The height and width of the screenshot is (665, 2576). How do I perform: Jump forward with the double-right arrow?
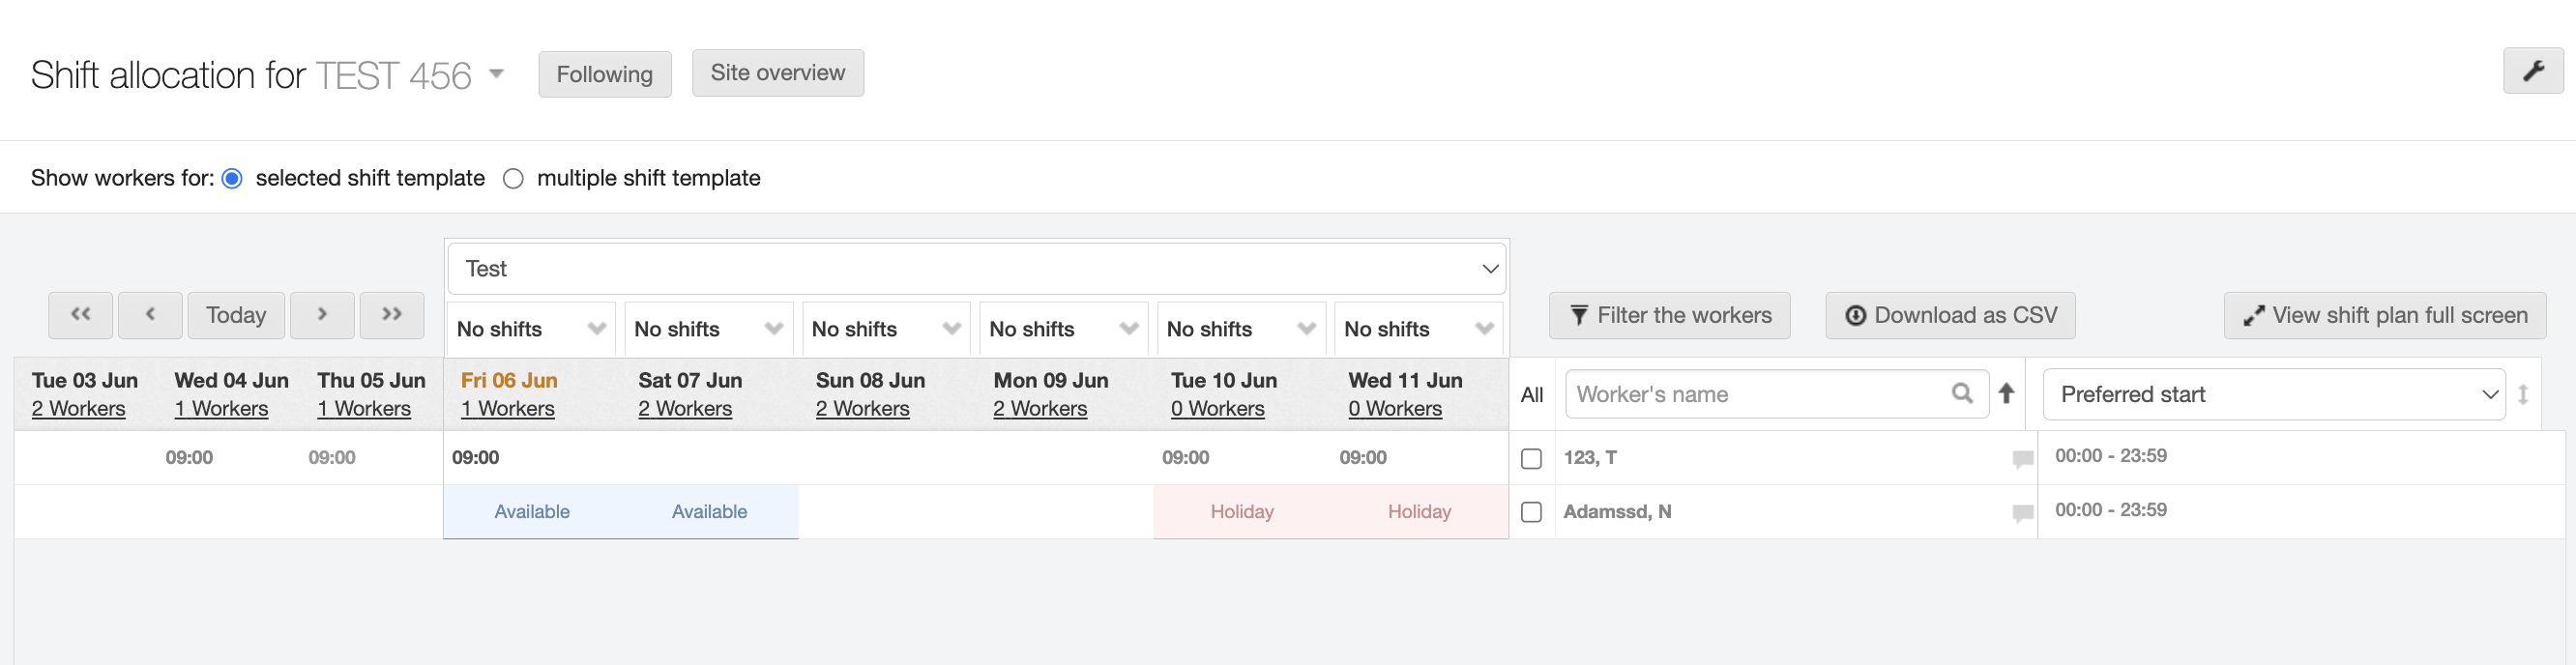391,315
